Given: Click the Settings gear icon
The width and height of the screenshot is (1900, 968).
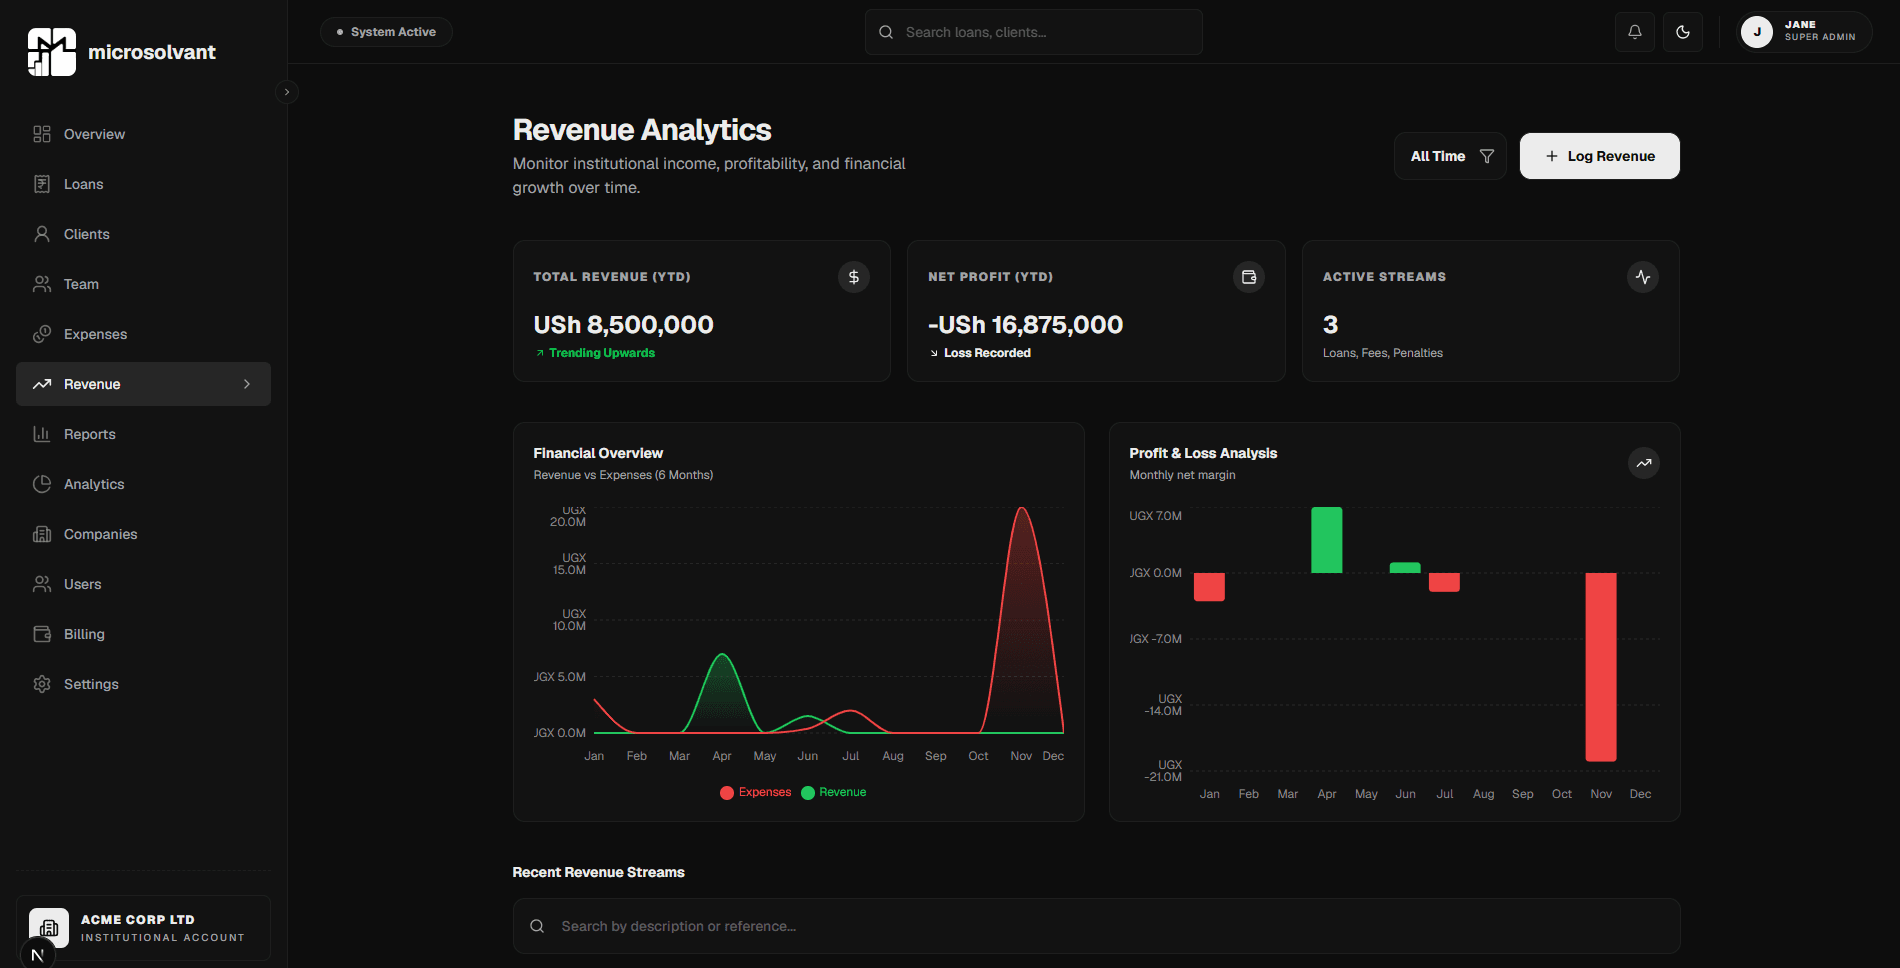Looking at the screenshot, I should tap(42, 684).
